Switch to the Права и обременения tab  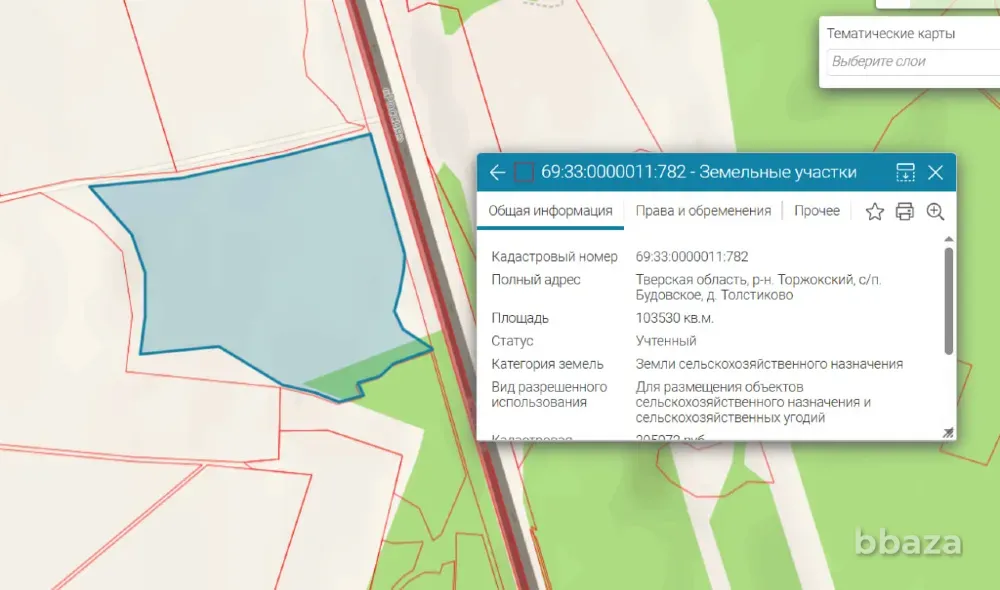703,210
